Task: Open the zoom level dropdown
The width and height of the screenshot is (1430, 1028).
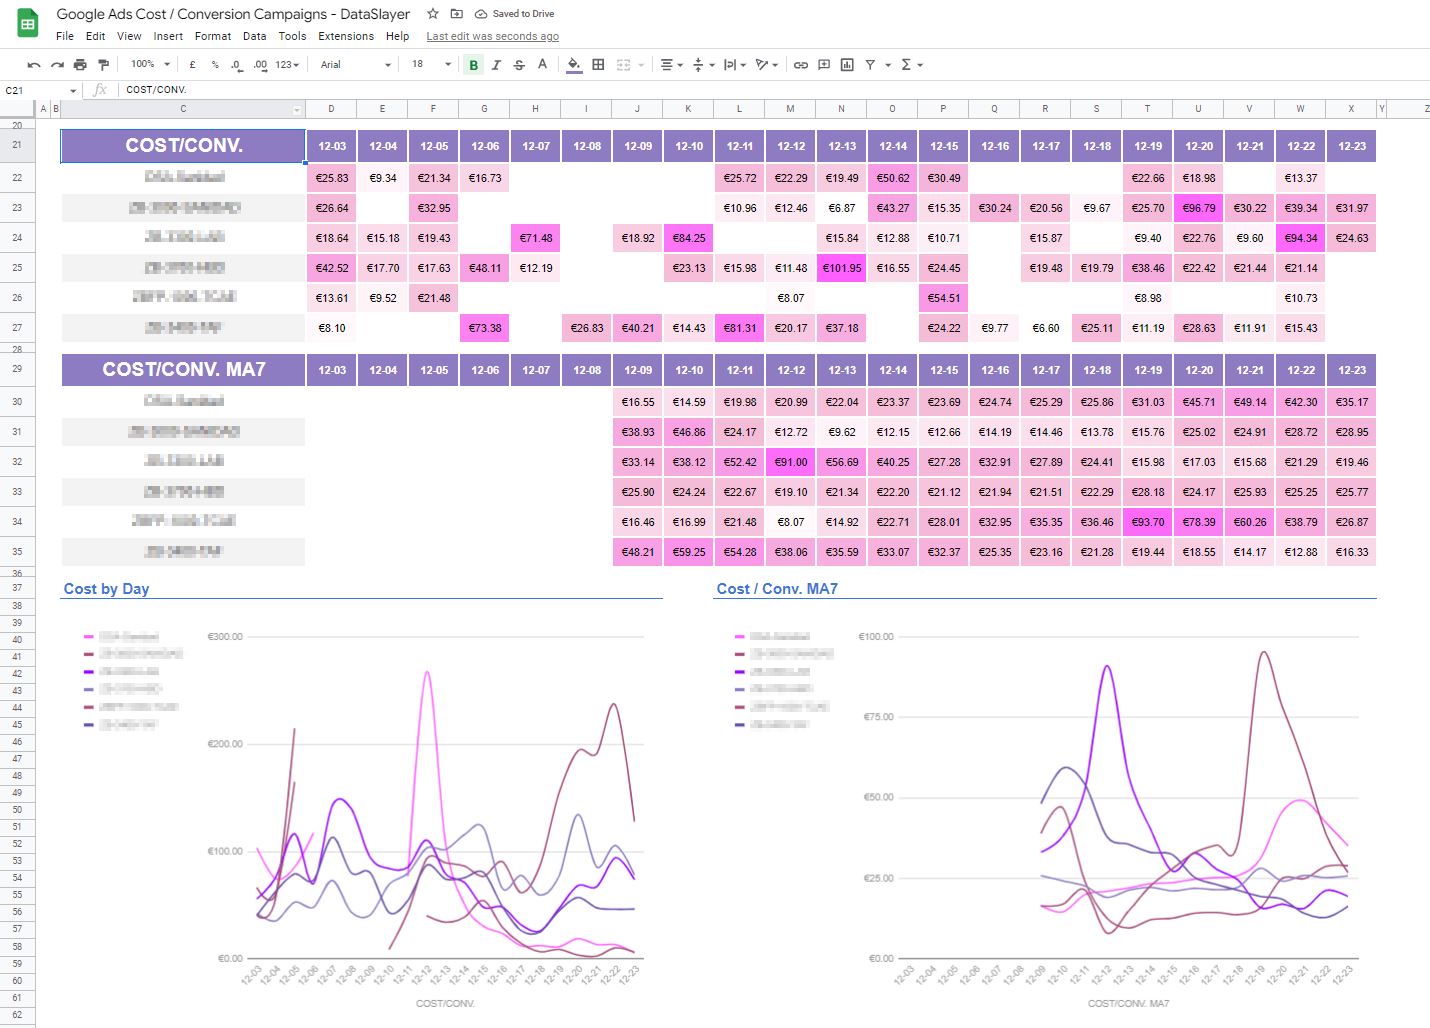Action: coord(150,65)
